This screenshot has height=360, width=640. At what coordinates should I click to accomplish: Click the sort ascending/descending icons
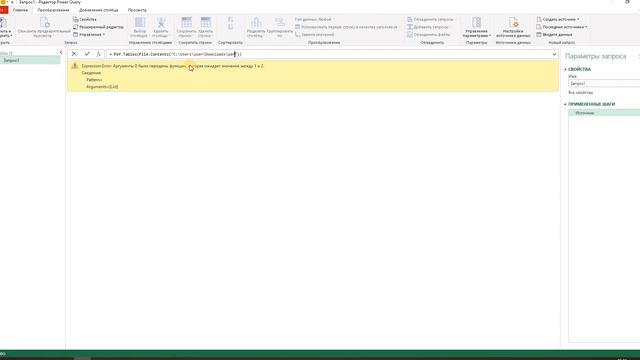tap(231, 23)
